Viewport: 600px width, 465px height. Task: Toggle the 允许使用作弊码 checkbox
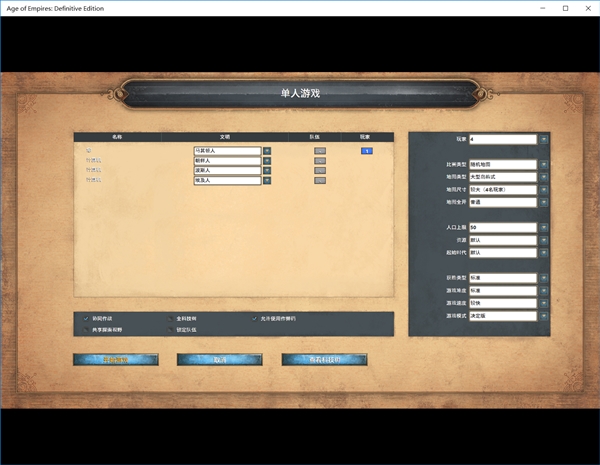tap(255, 318)
